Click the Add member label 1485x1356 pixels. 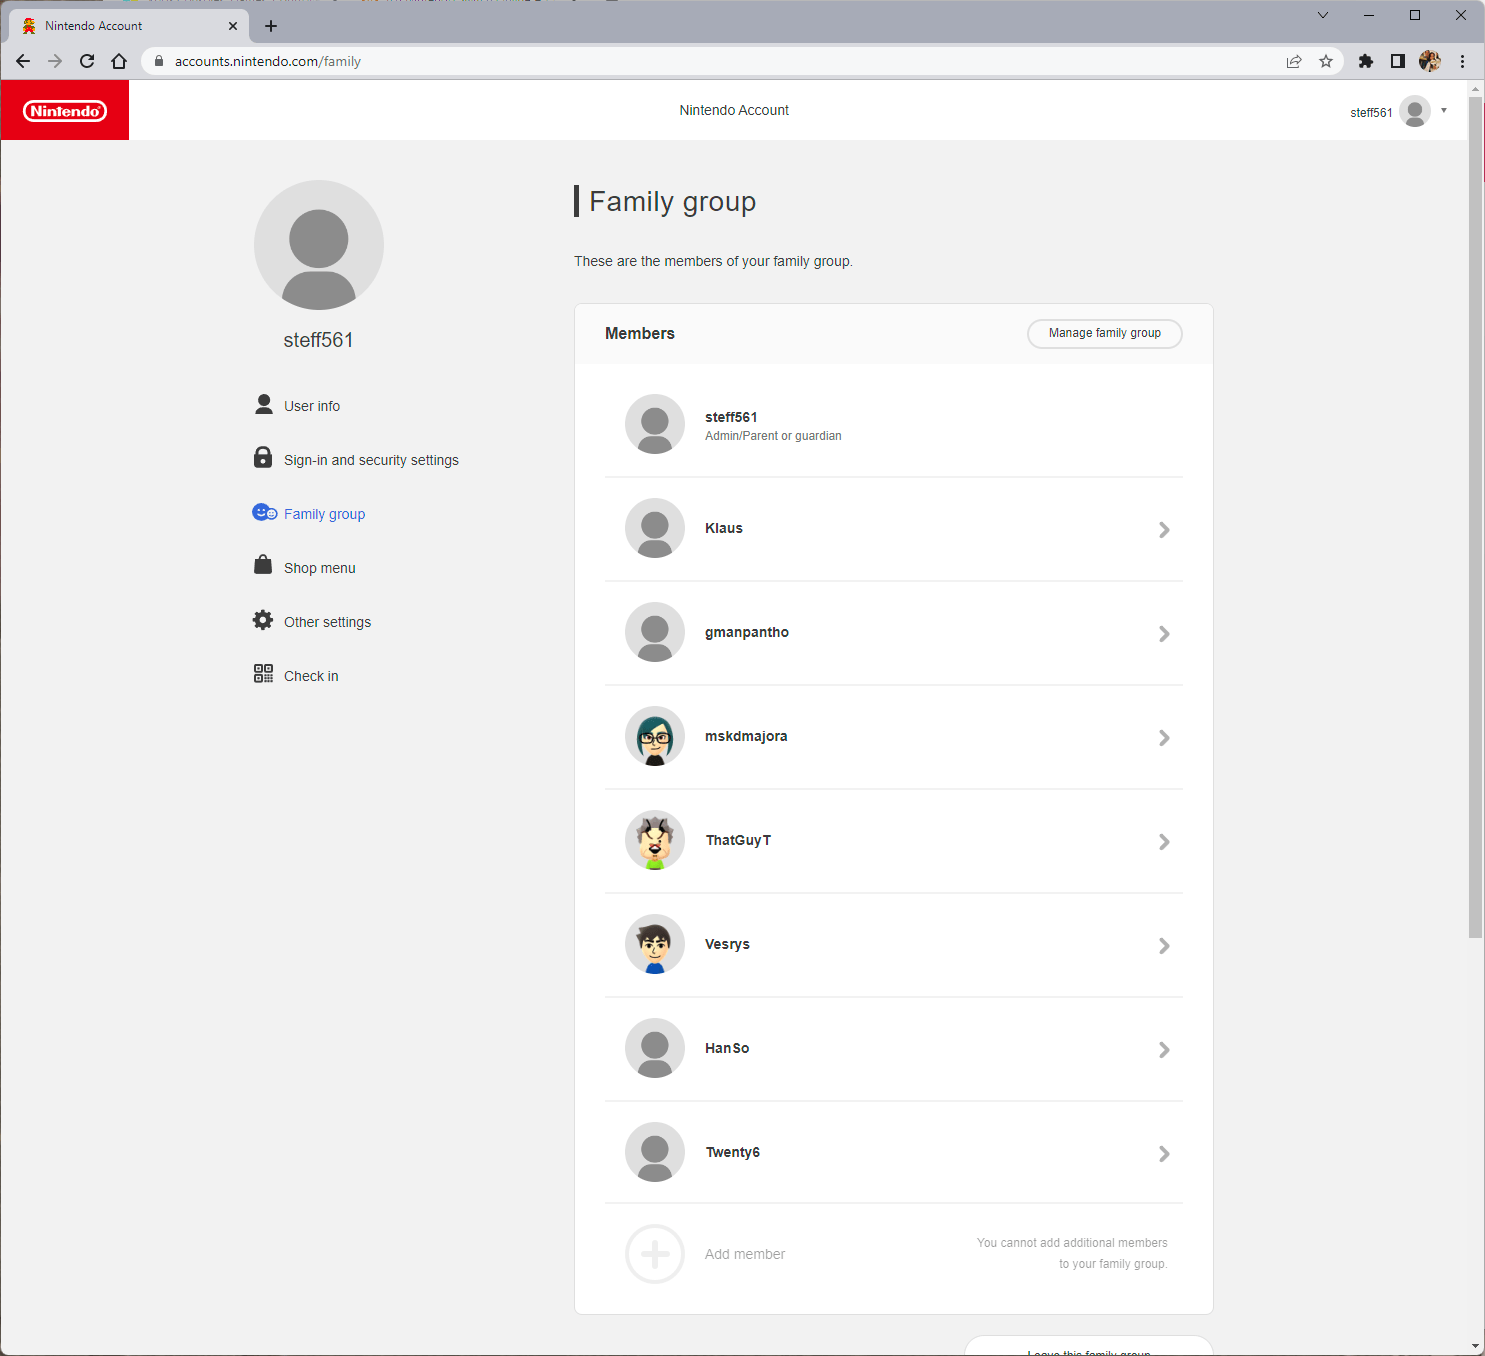[x=745, y=1254]
